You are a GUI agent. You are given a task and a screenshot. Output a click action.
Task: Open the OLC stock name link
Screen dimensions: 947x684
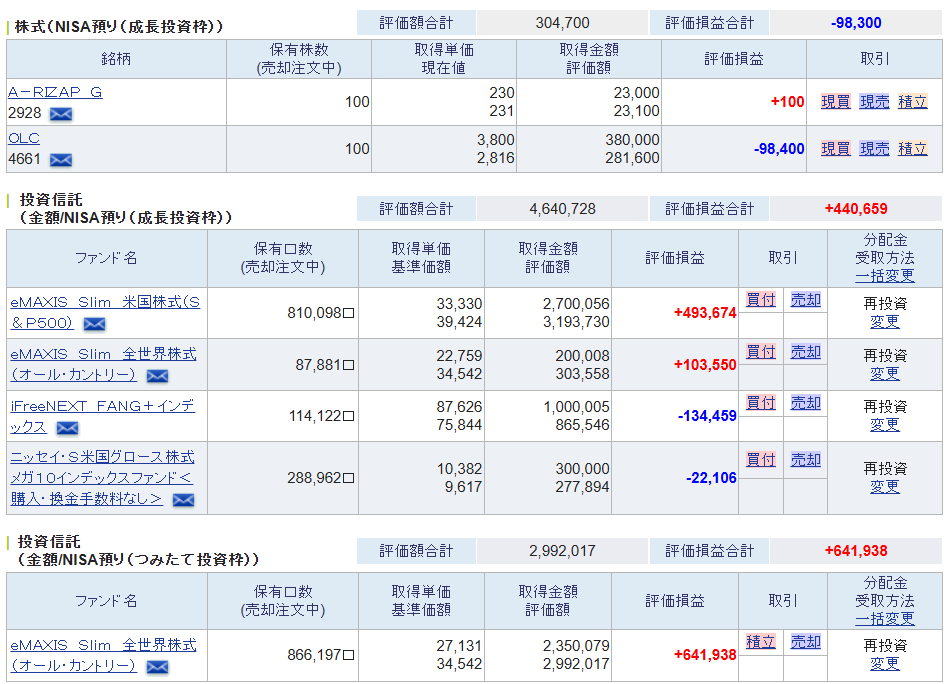coord(24,139)
